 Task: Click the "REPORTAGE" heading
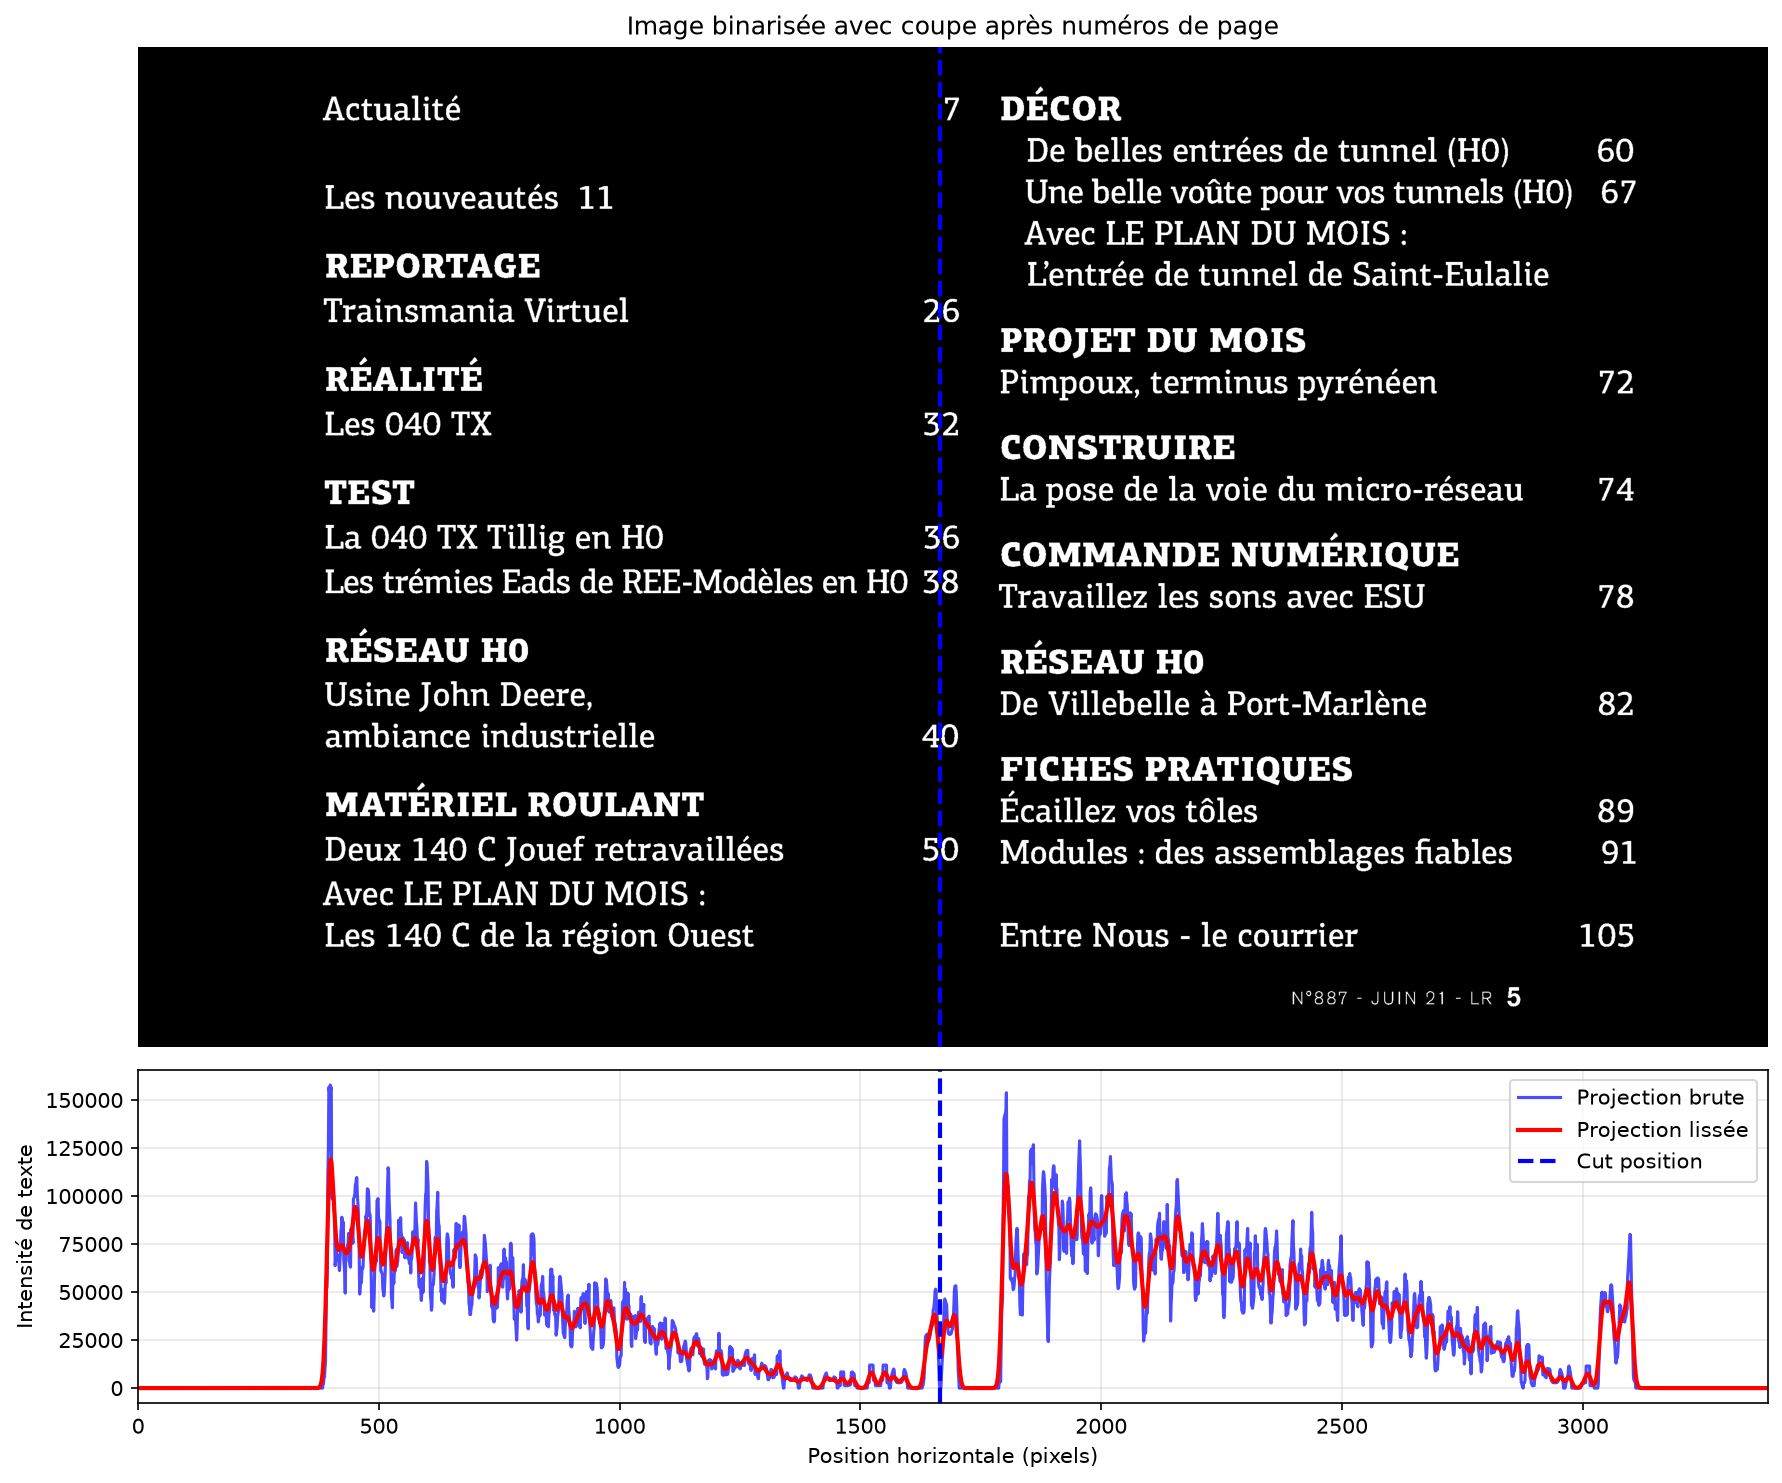coord(432,266)
